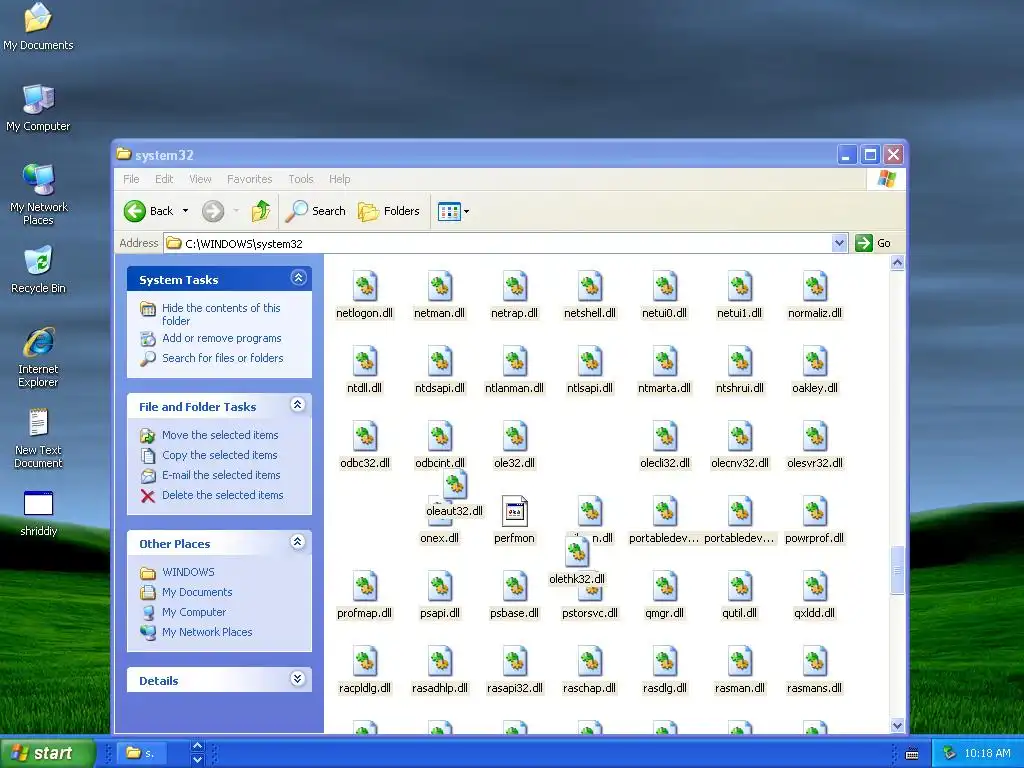
Task: Select the Internet Explorer desktop icon
Action: (39, 357)
